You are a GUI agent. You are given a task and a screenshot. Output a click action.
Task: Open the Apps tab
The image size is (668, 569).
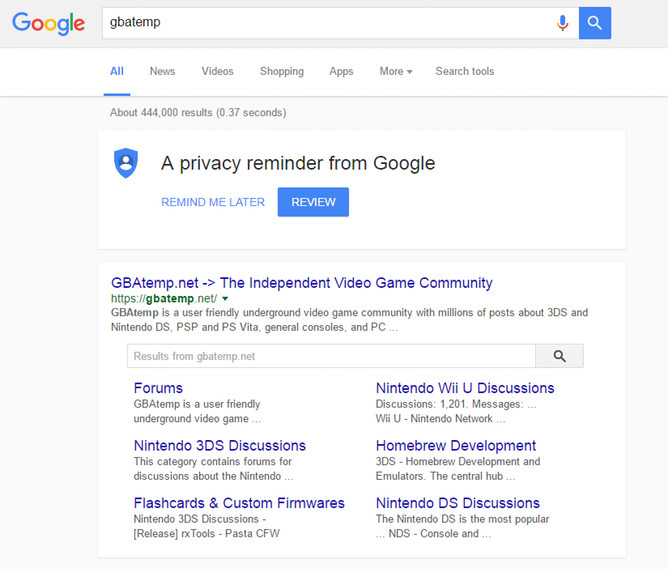click(341, 72)
